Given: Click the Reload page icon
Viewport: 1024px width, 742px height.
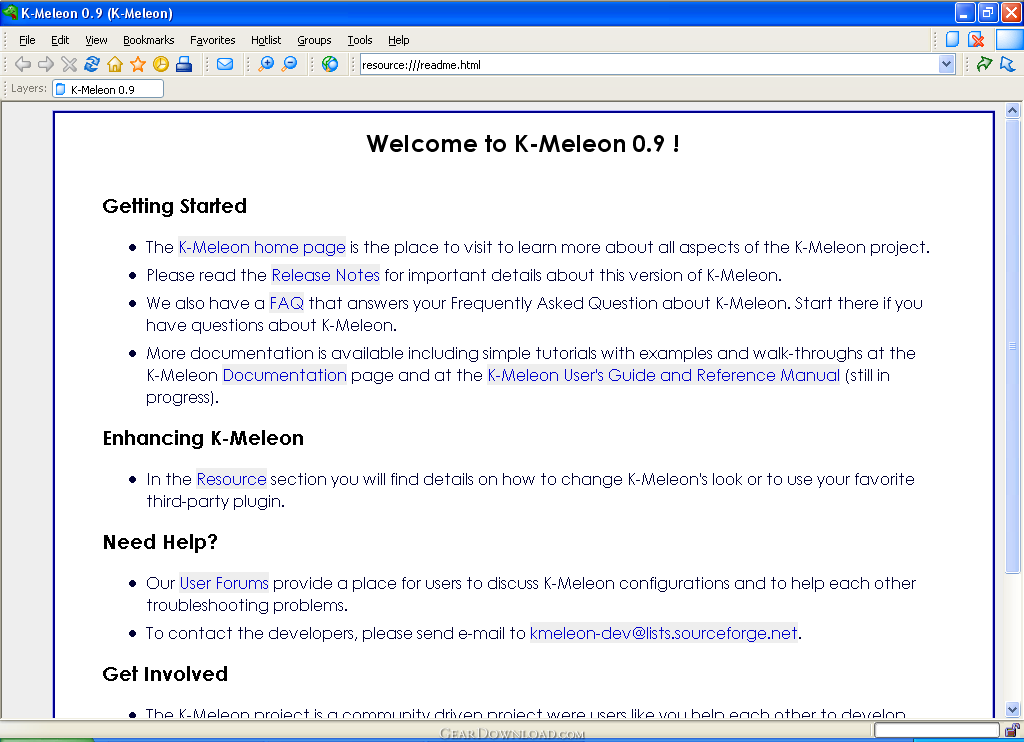Looking at the screenshot, I should (x=92, y=64).
